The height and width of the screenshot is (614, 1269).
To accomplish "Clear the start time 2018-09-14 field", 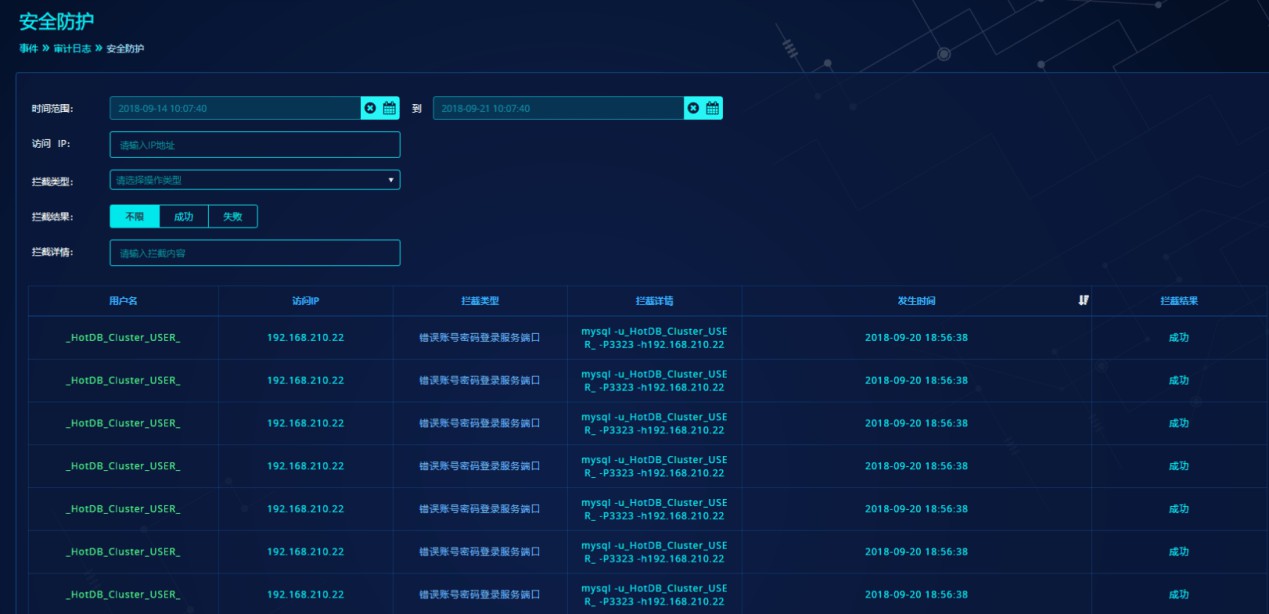I will (x=370, y=108).
